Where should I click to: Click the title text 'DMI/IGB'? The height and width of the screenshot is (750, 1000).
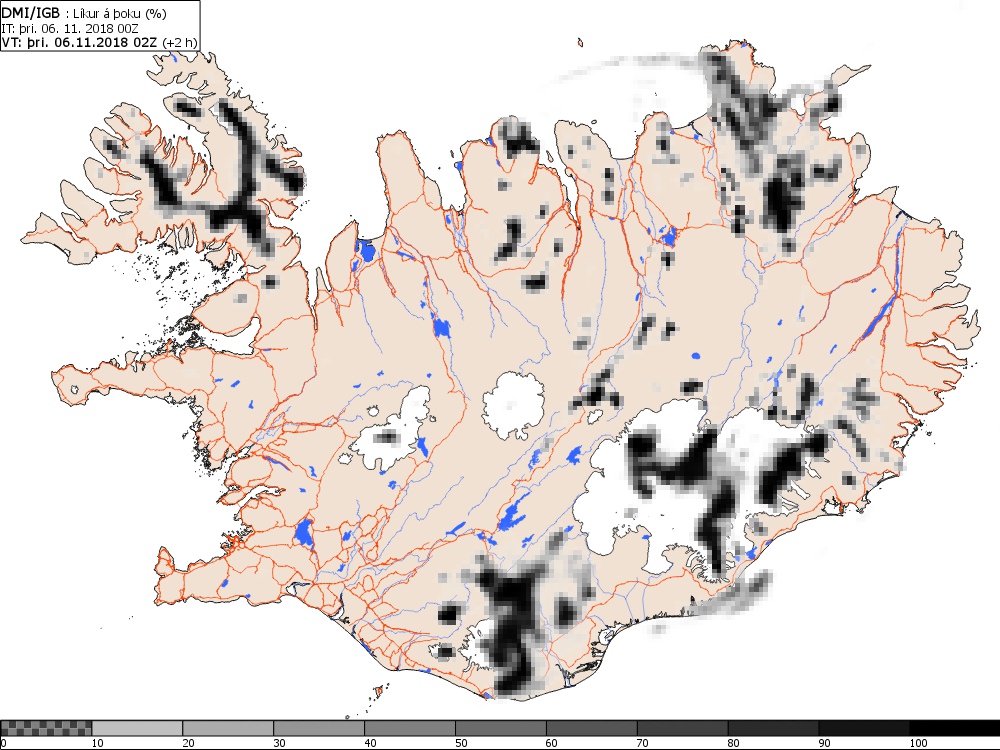coord(32,13)
